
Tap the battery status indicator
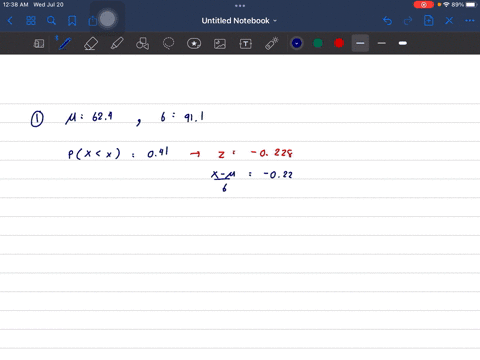[x=465, y=5]
